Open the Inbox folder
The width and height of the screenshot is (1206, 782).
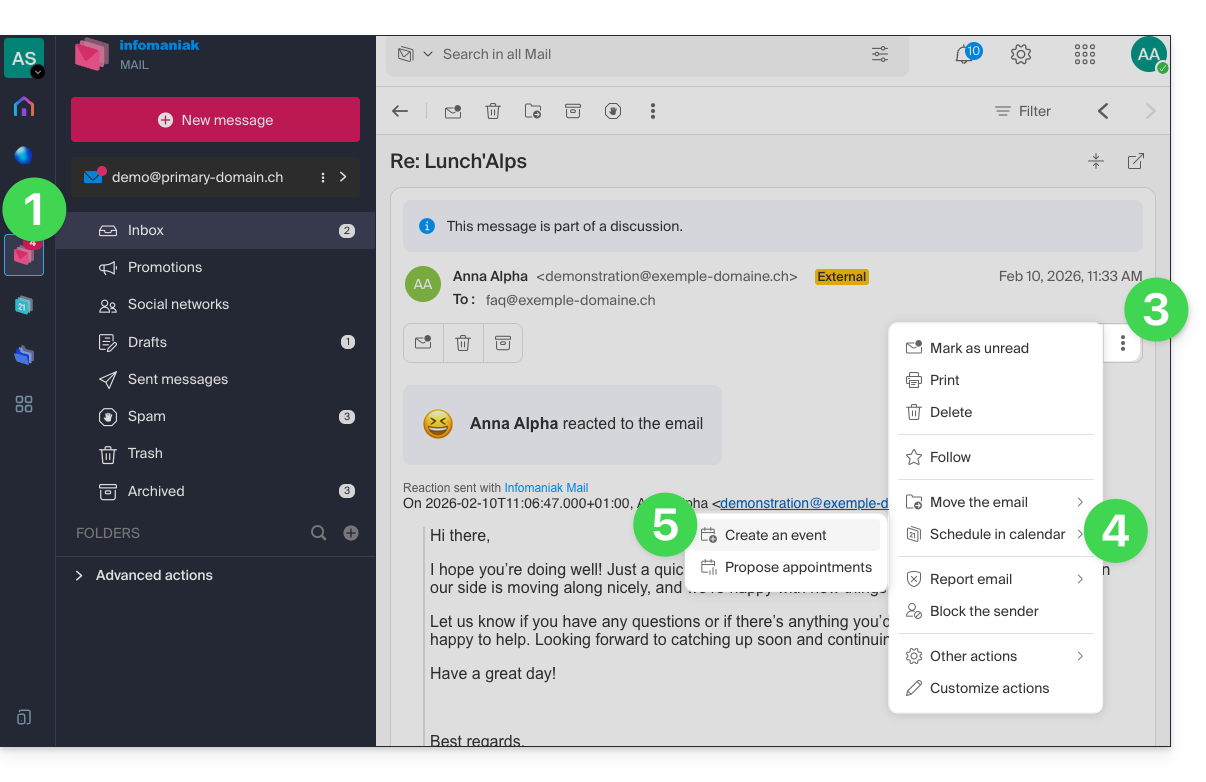click(x=215, y=230)
